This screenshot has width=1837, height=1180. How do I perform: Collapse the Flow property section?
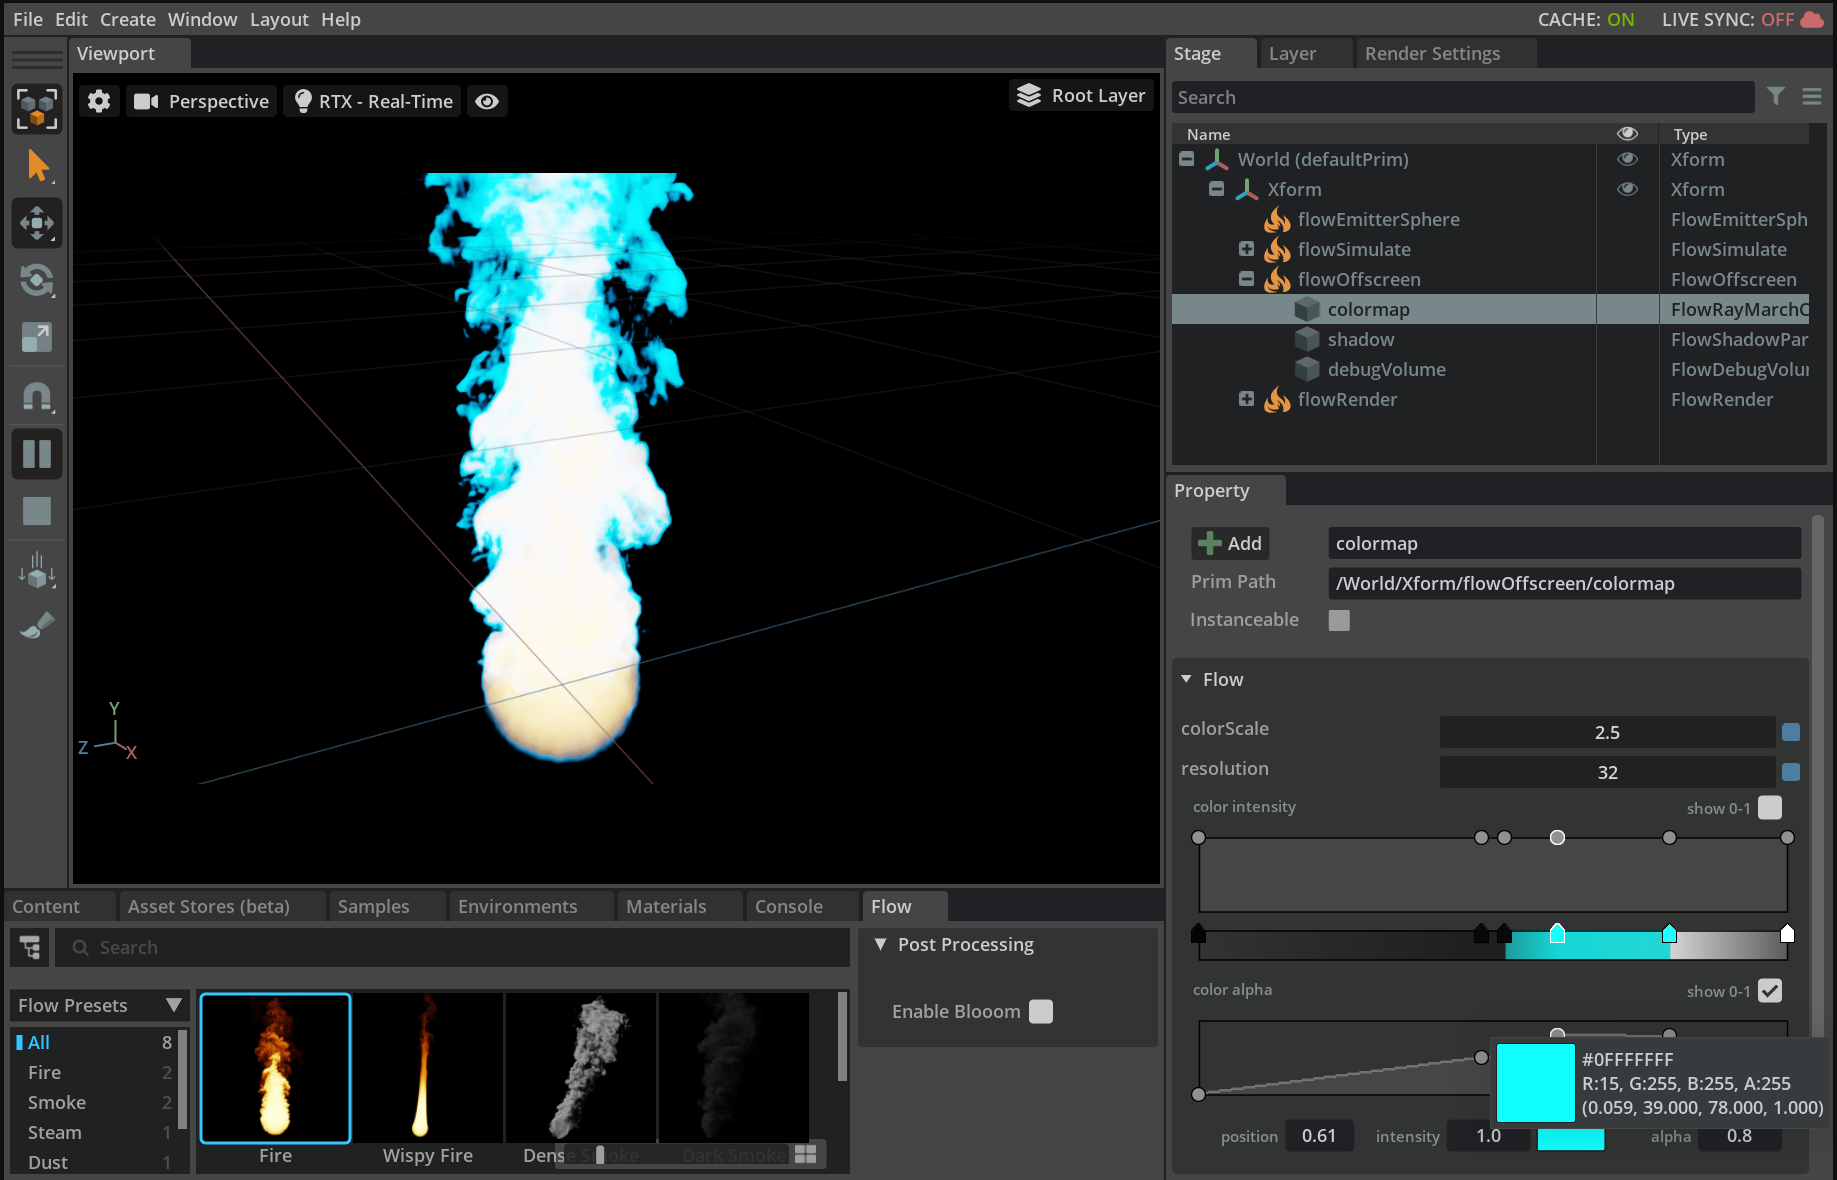point(1187,679)
